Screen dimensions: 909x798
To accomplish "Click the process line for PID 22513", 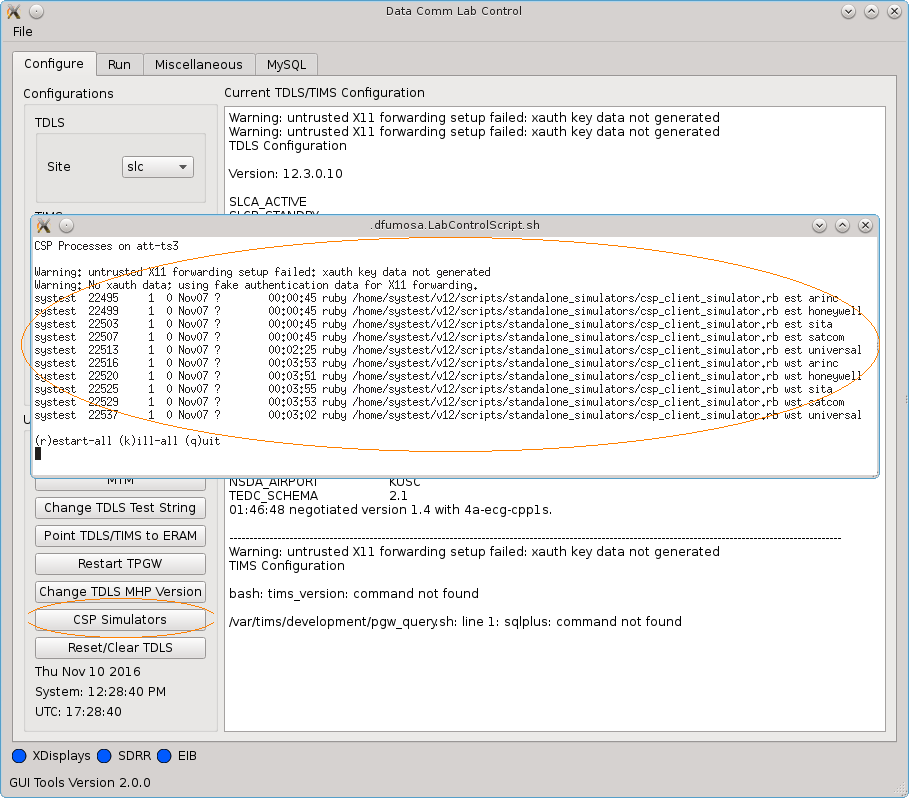I will [x=448, y=350].
